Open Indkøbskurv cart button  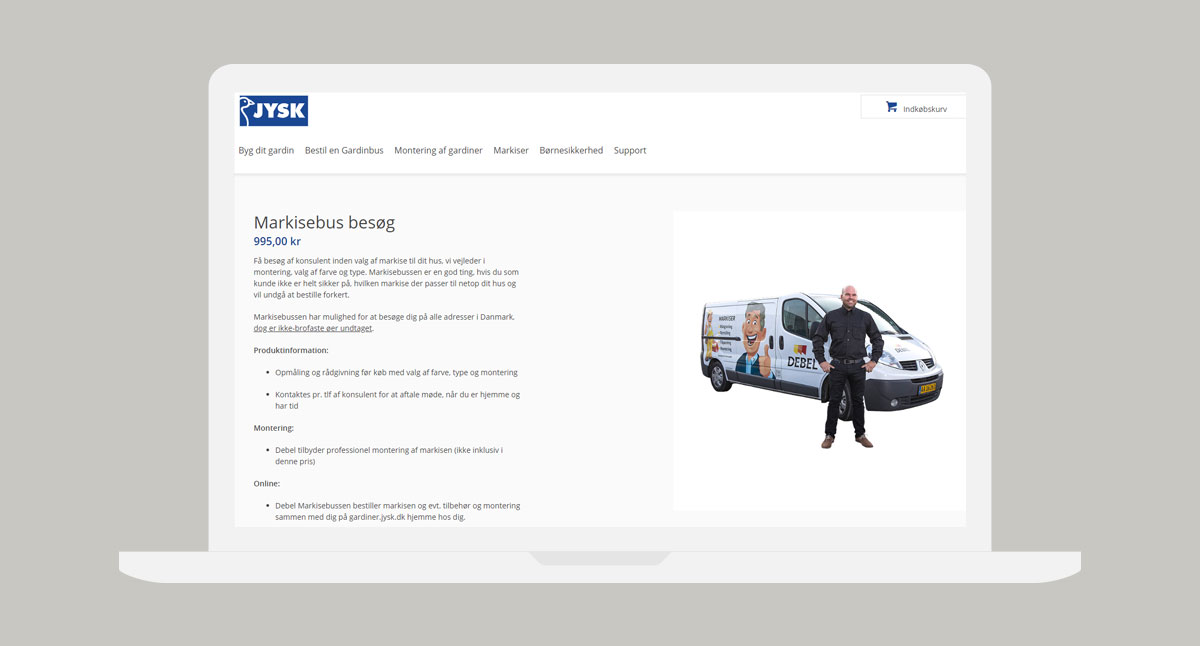pos(913,107)
